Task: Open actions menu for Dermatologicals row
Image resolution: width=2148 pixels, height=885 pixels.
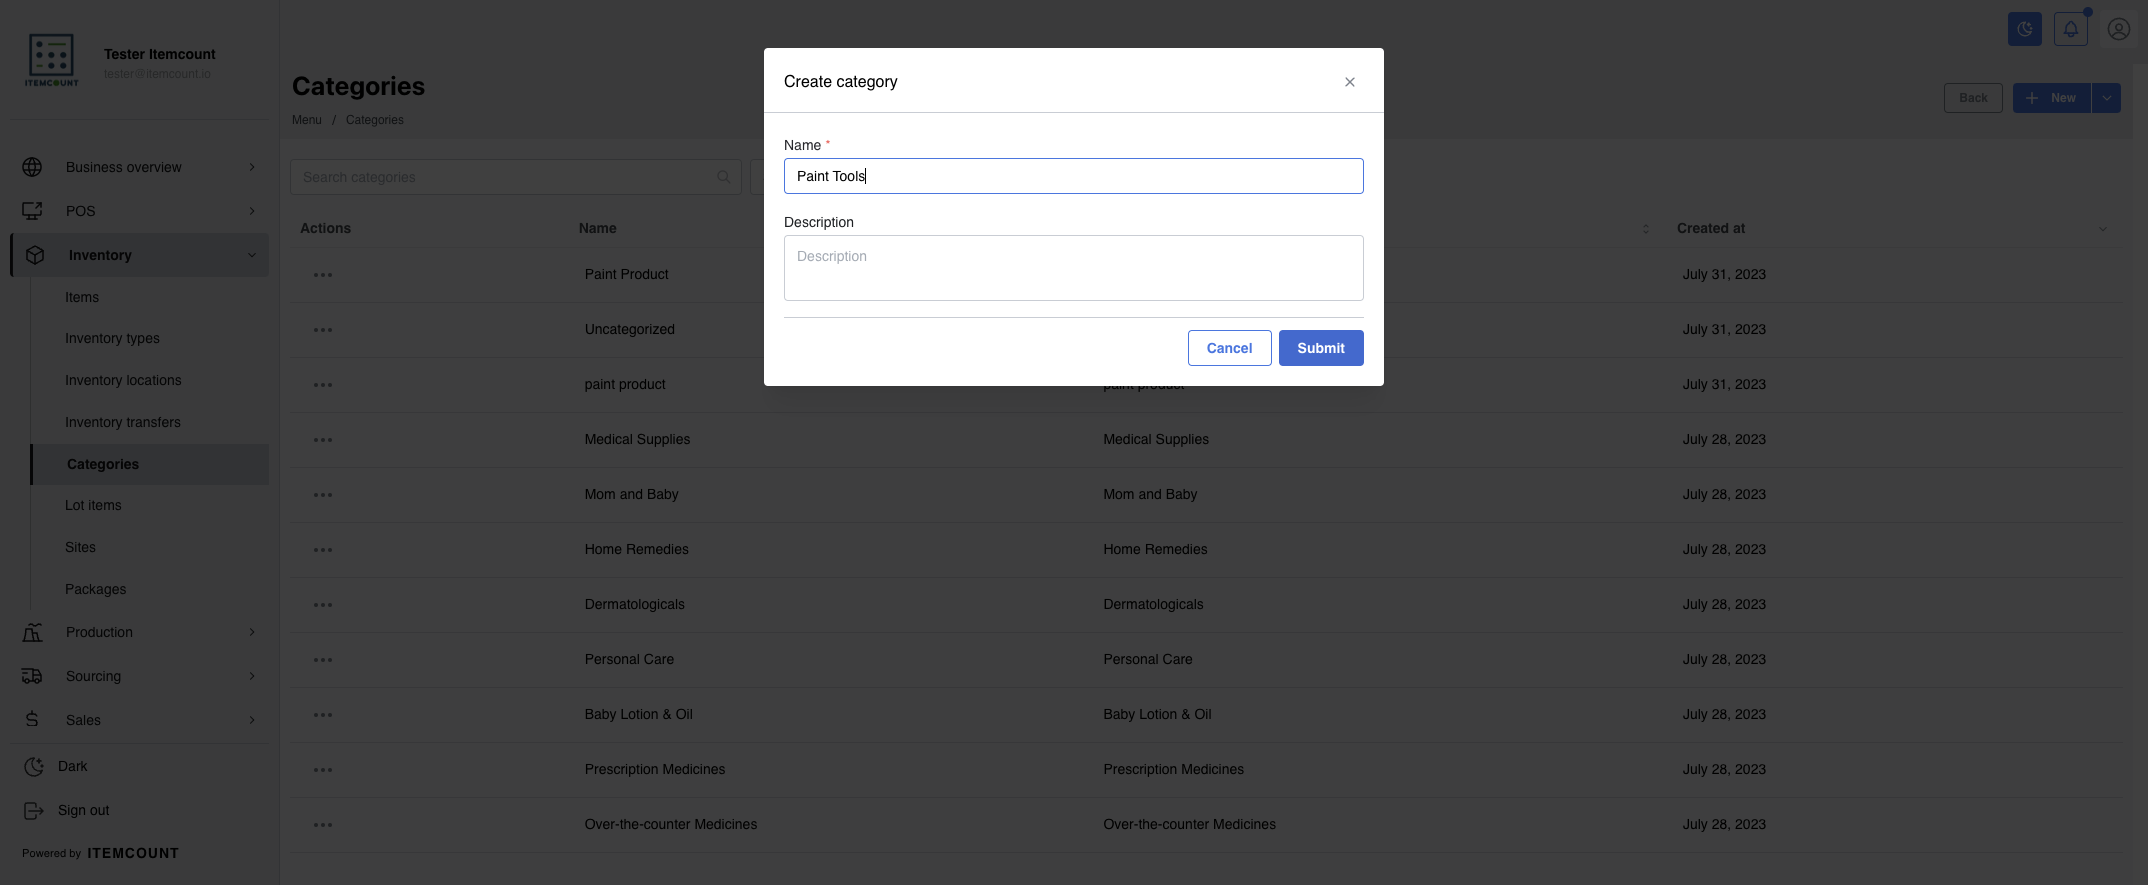Action: coord(323,604)
